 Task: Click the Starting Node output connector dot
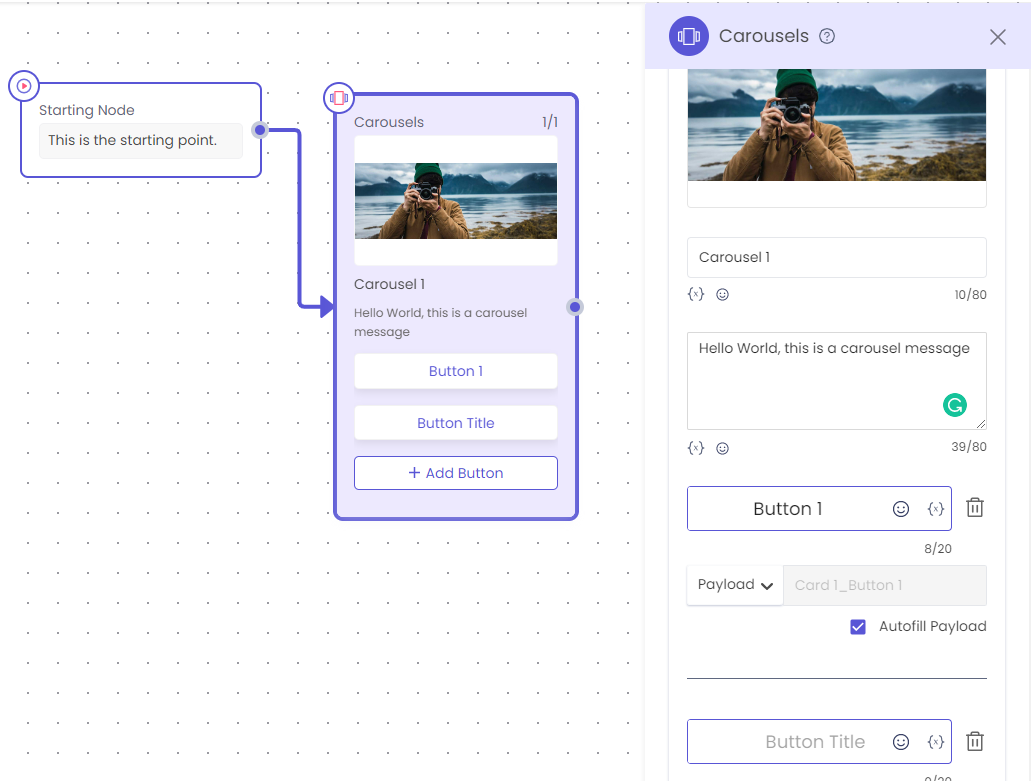(x=260, y=130)
